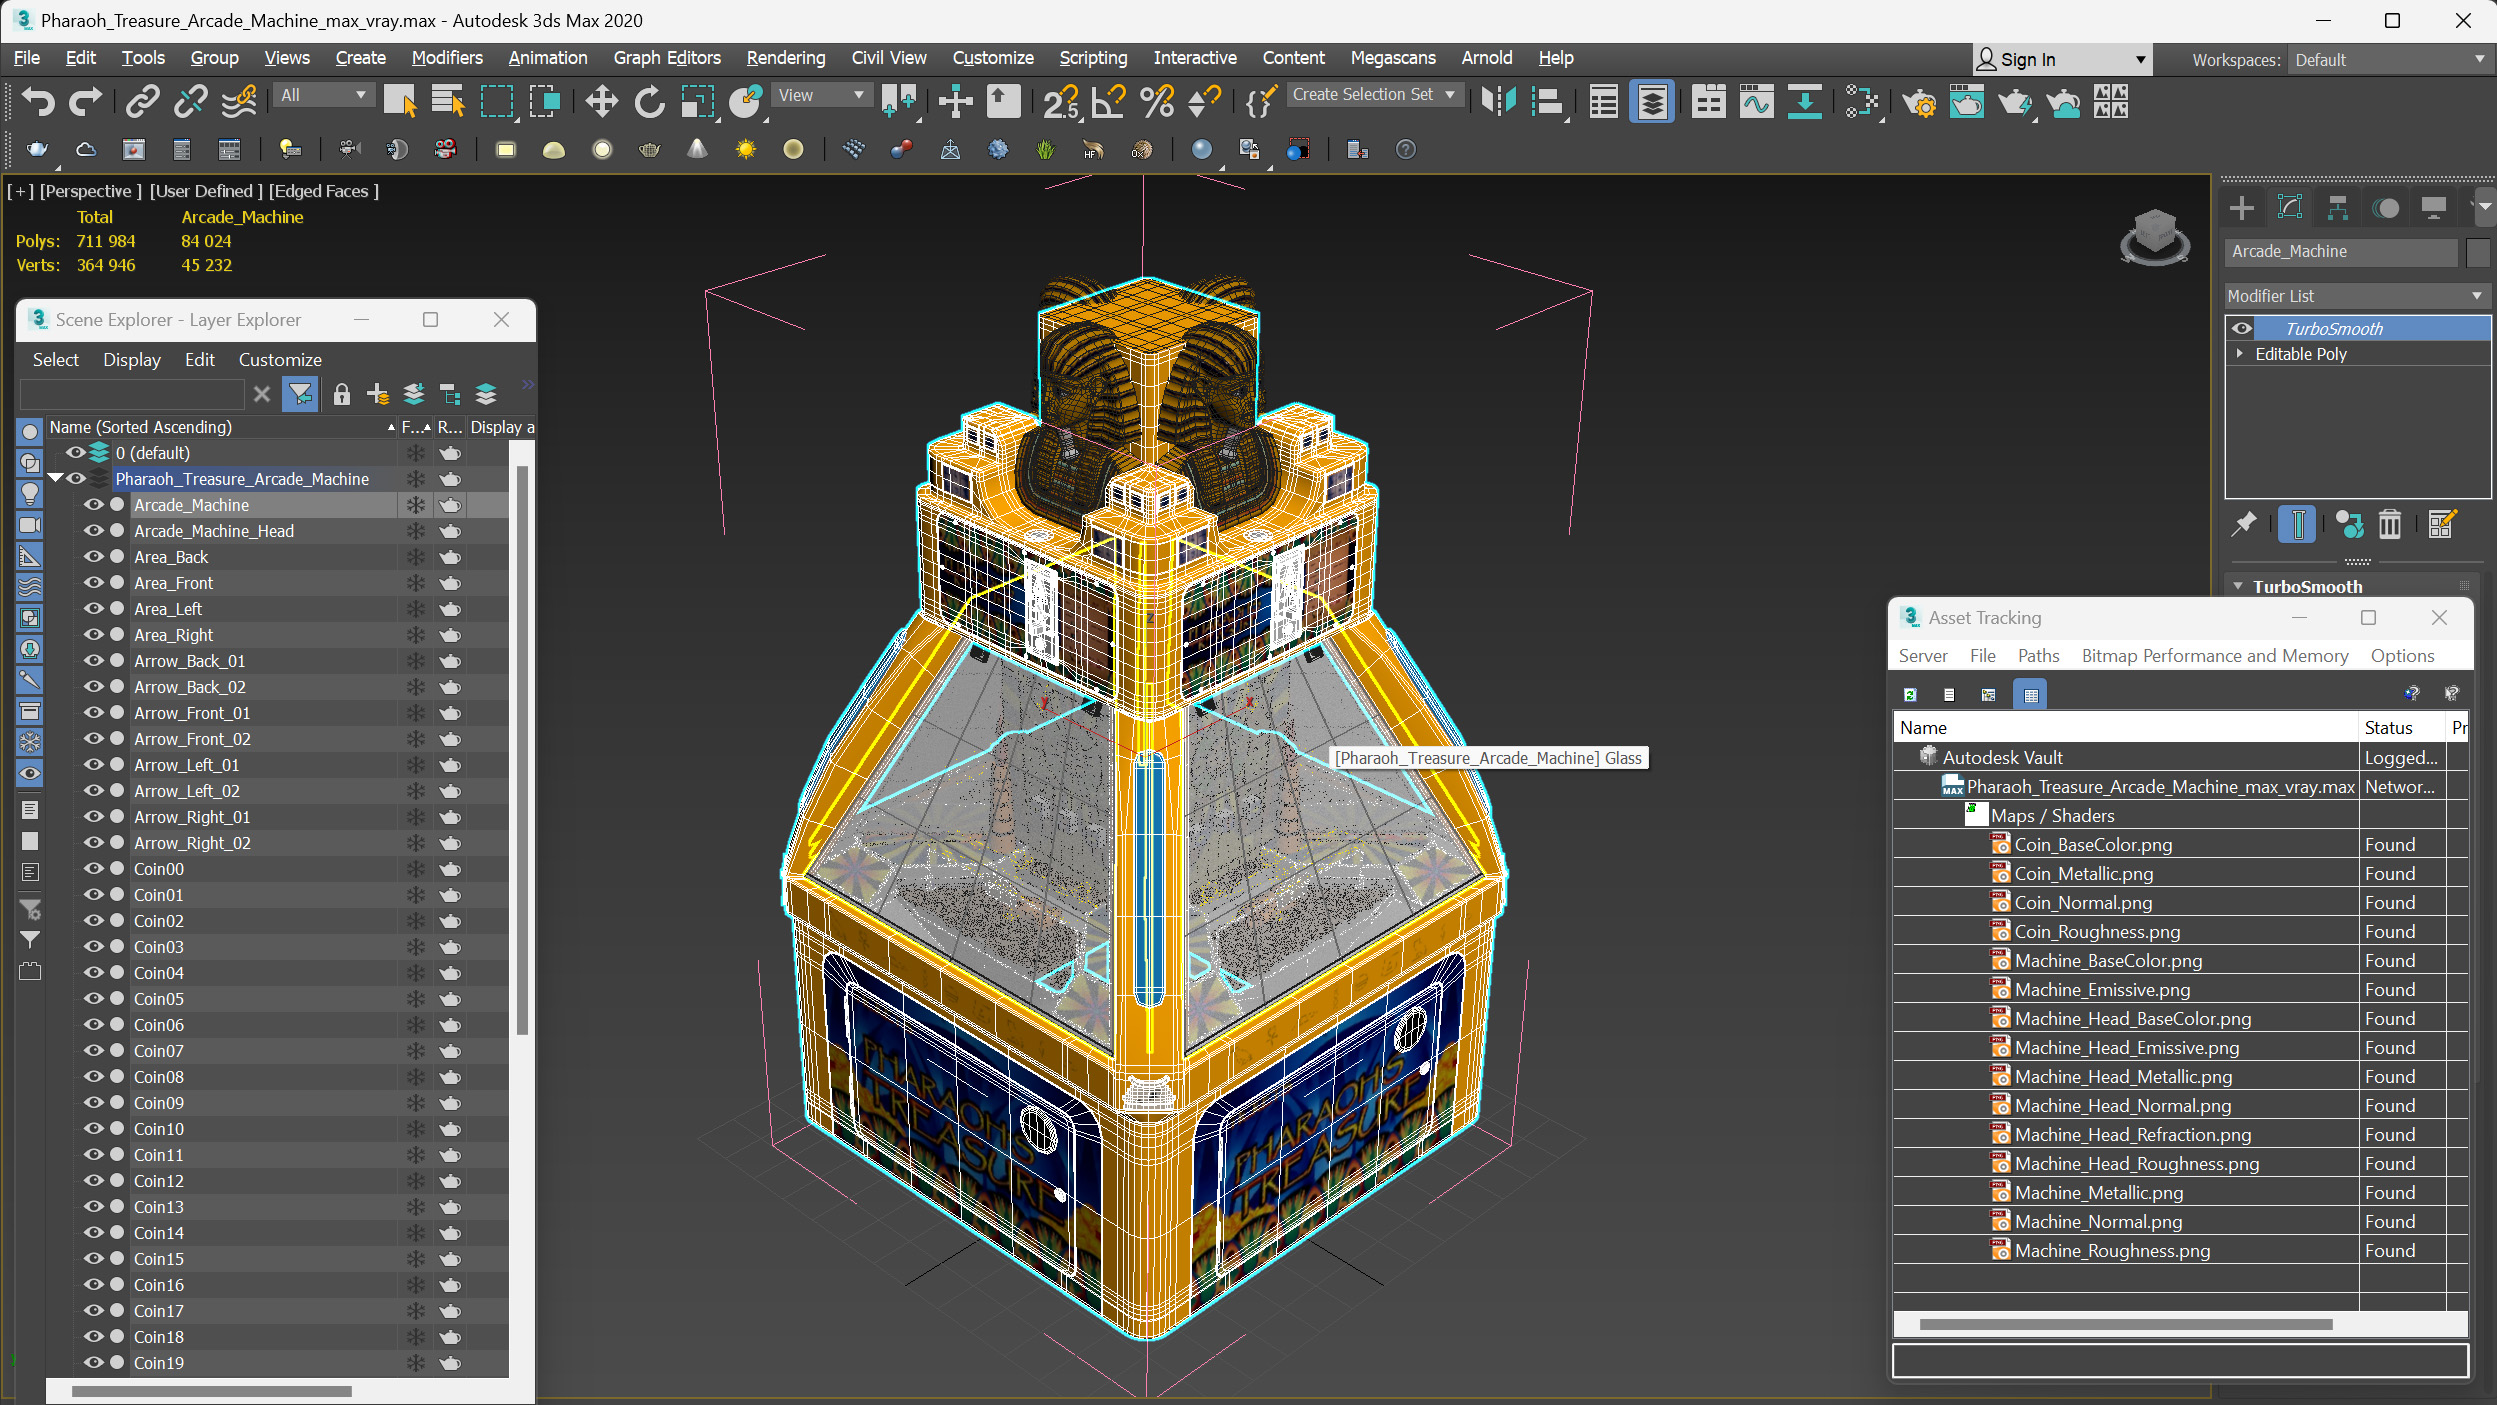The image size is (2497, 1405).
Task: Toggle Angle Snap in toolbar
Action: [x=1108, y=101]
